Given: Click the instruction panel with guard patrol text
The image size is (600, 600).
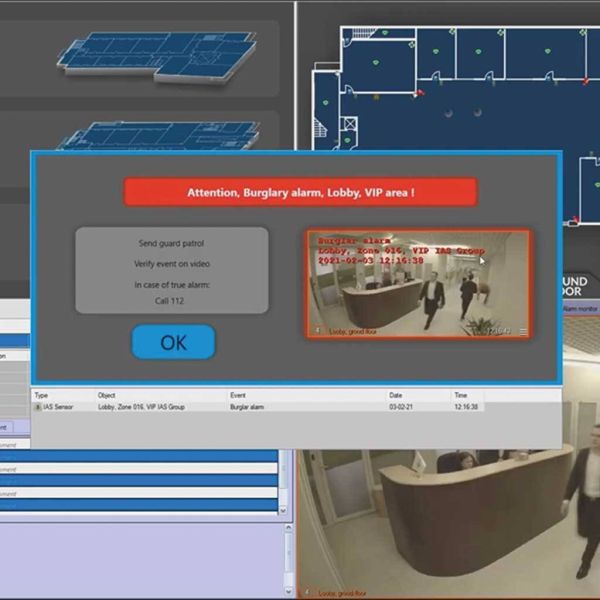Looking at the screenshot, I should (x=172, y=270).
